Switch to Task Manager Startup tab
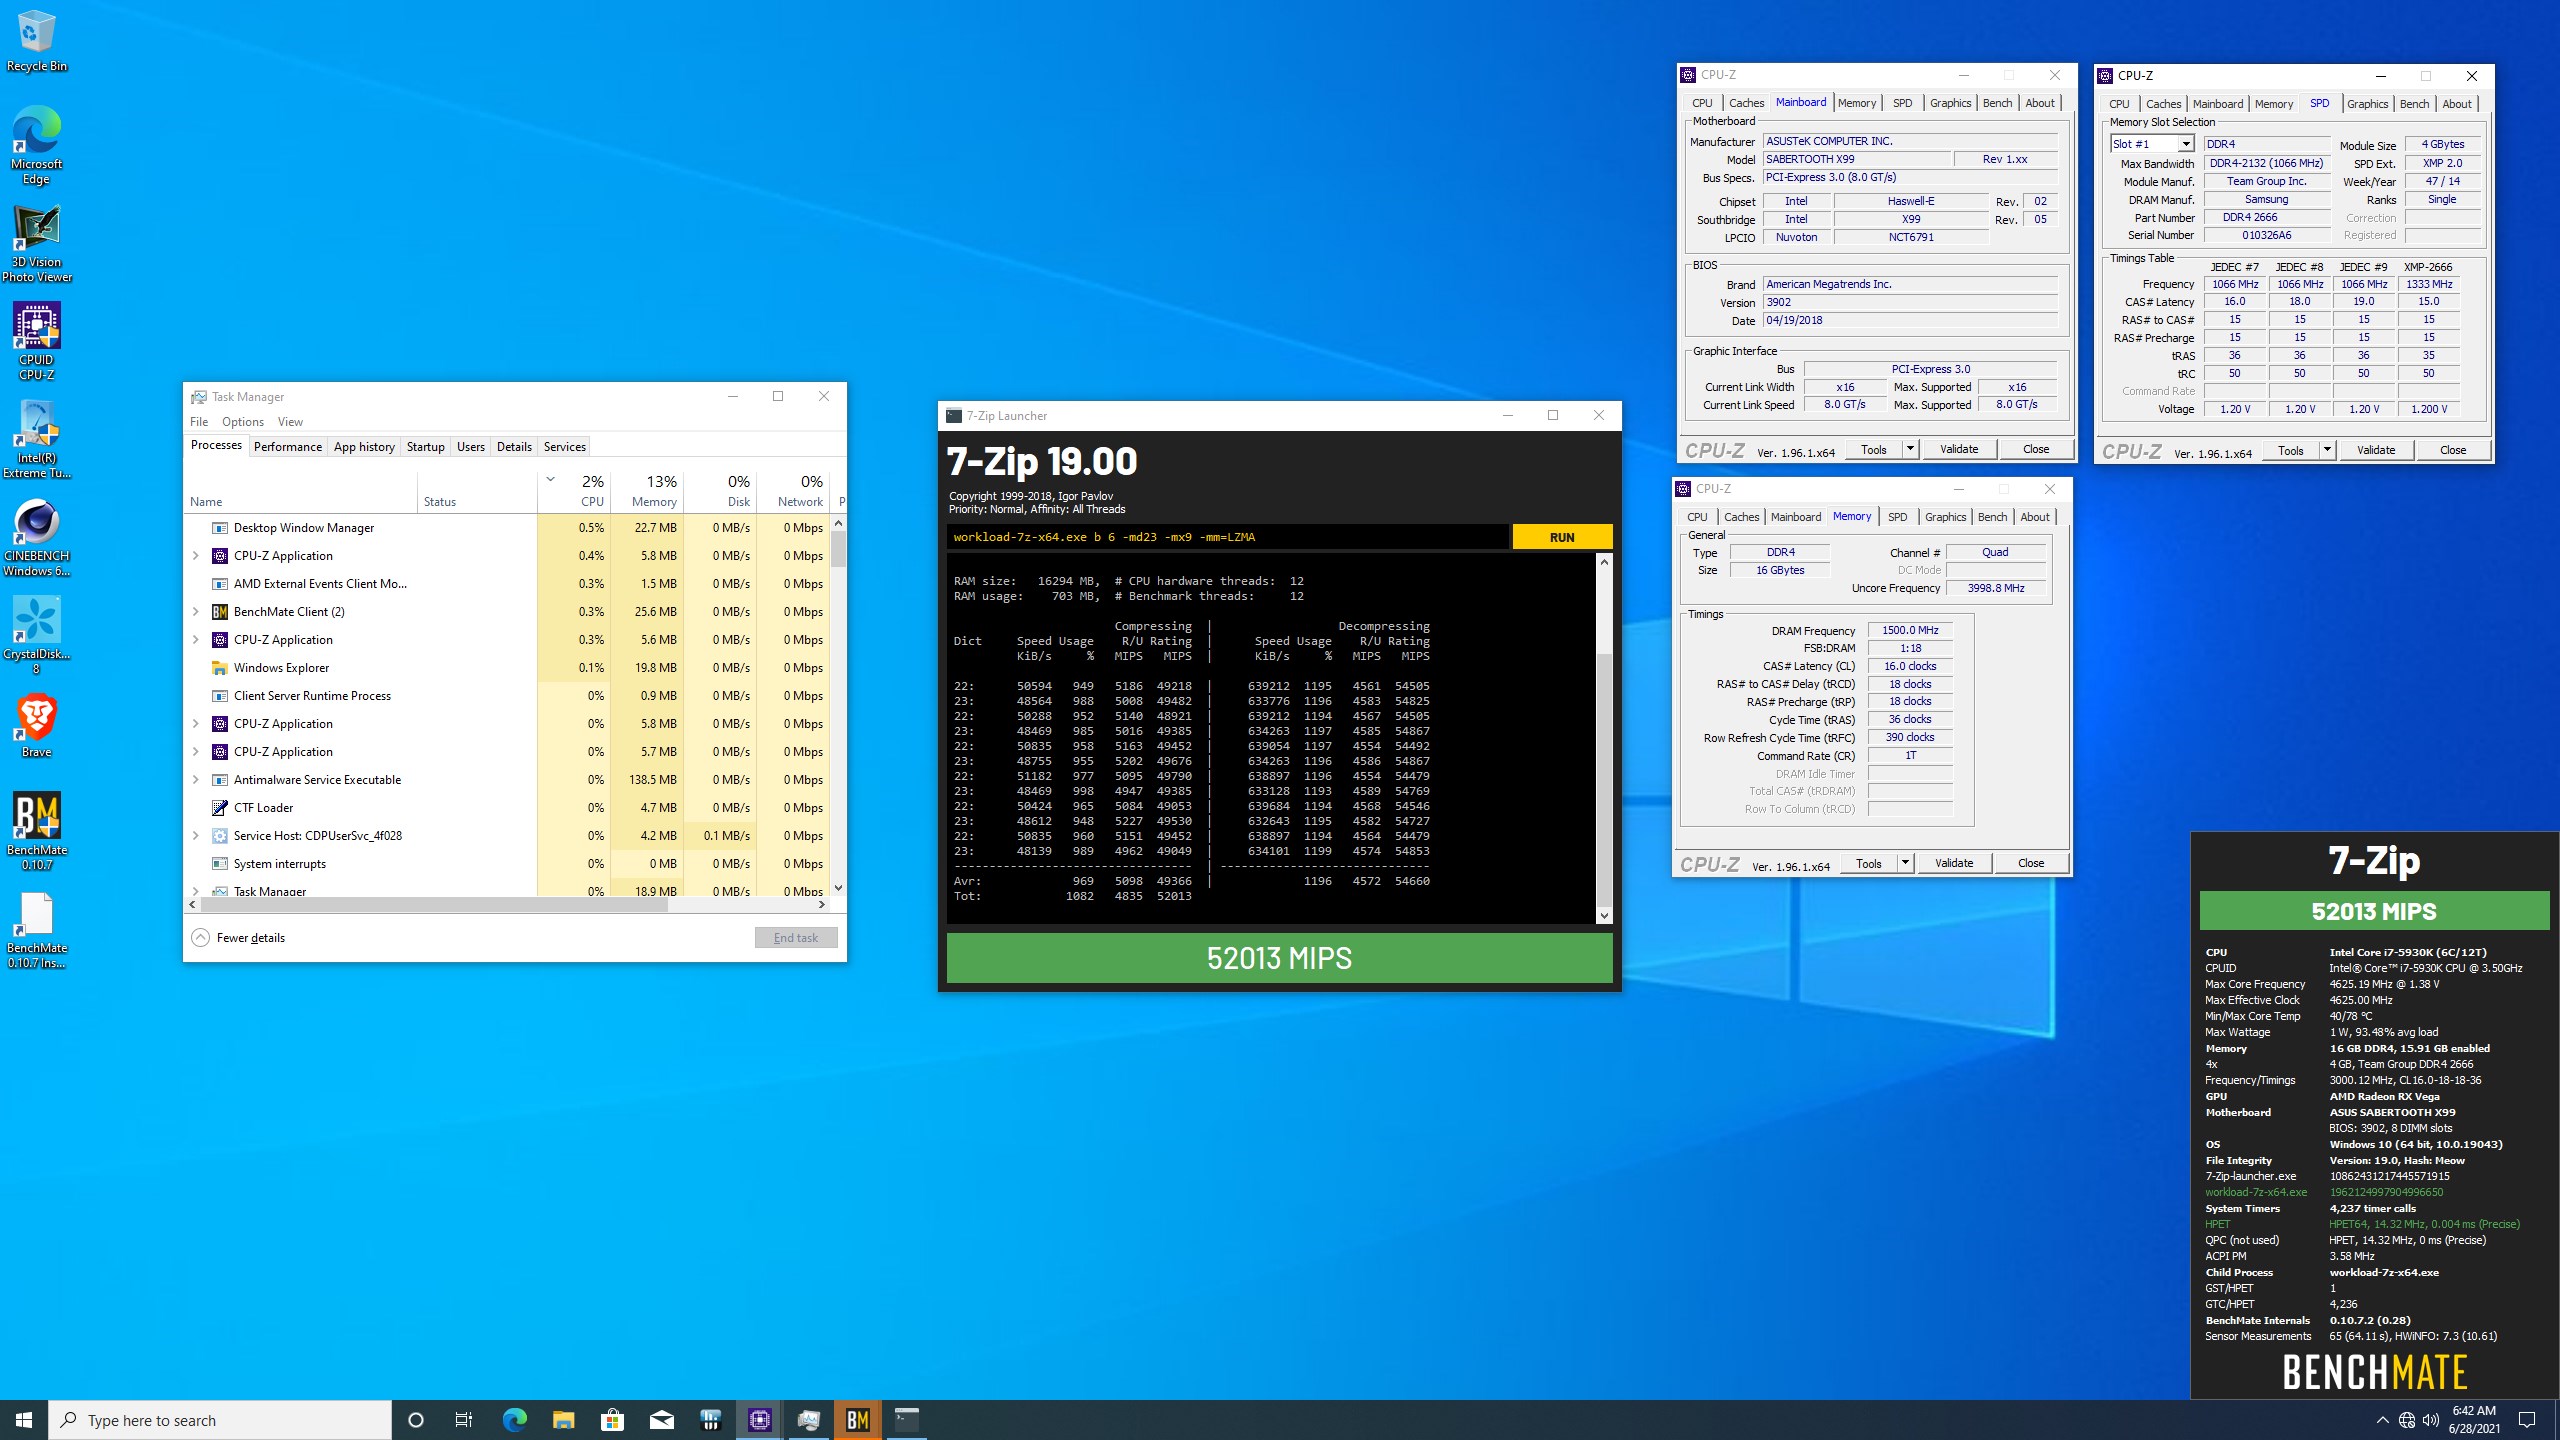The height and width of the screenshot is (1440, 2560). tap(426, 447)
